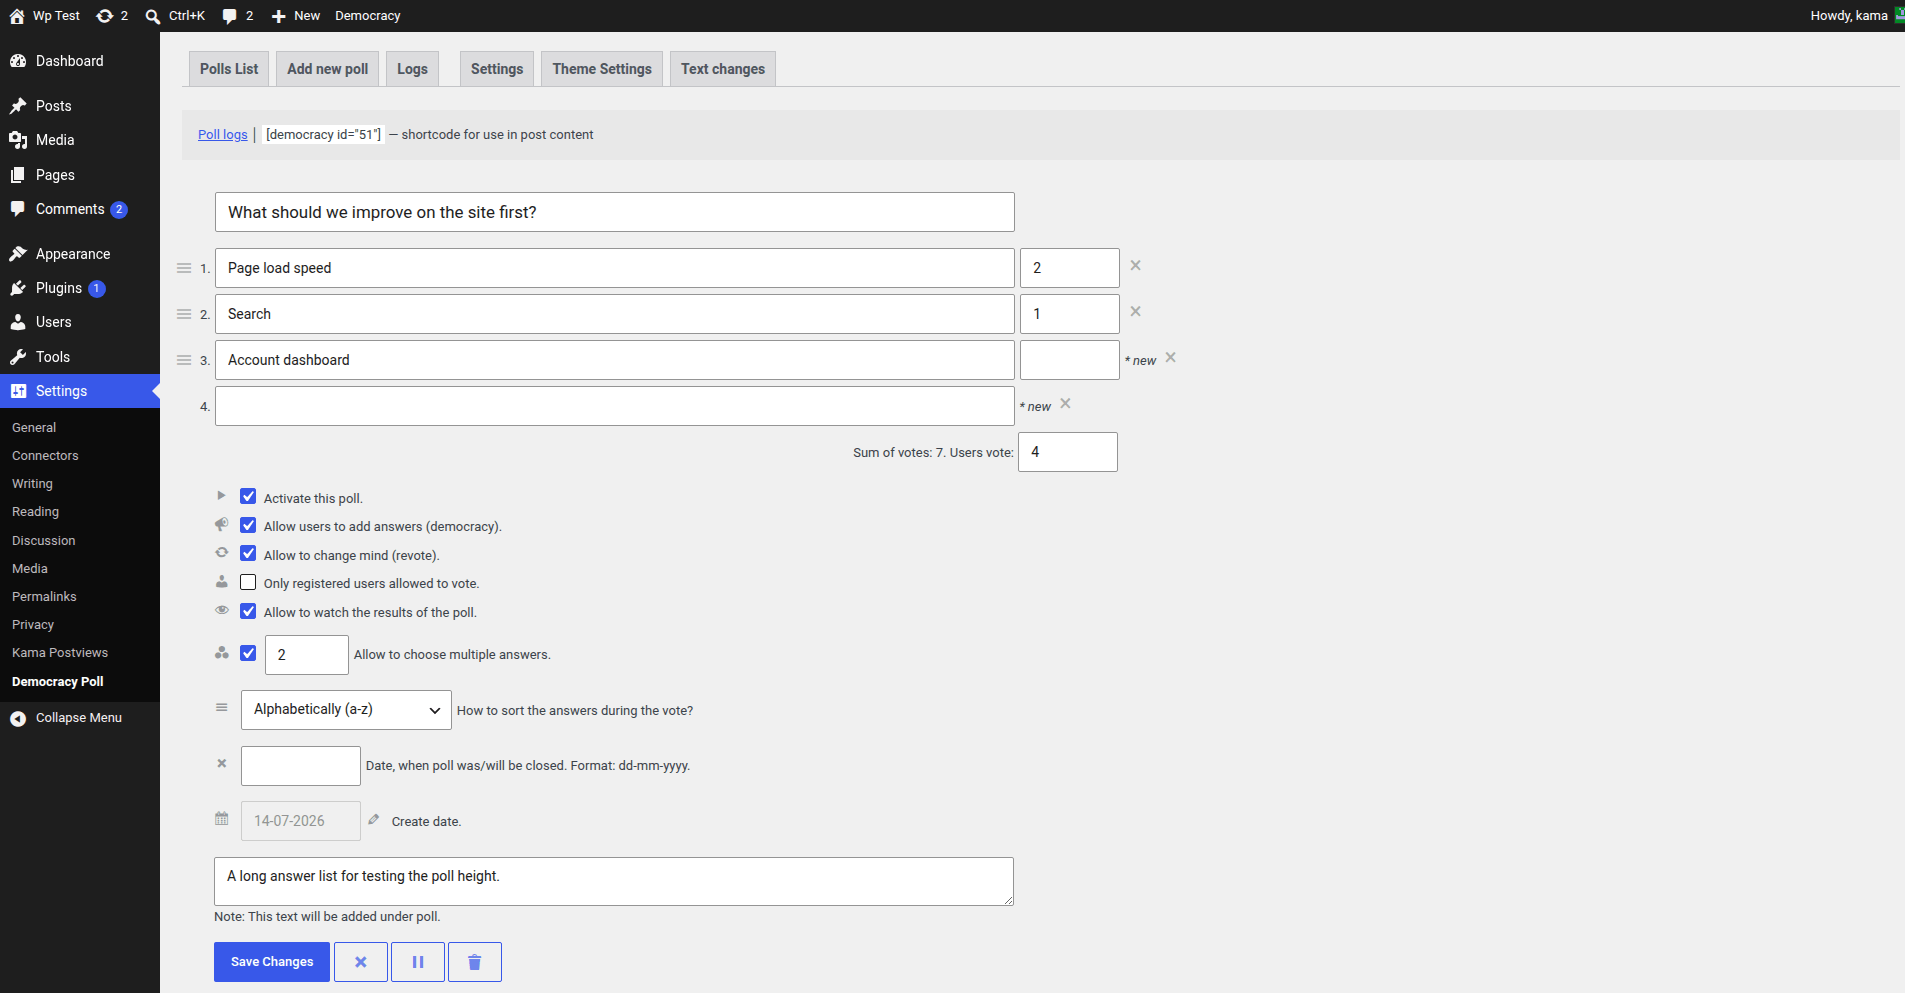This screenshot has height=993, width=1905.
Task: Toggle Allow to watch the results
Action: click(x=248, y=611)
